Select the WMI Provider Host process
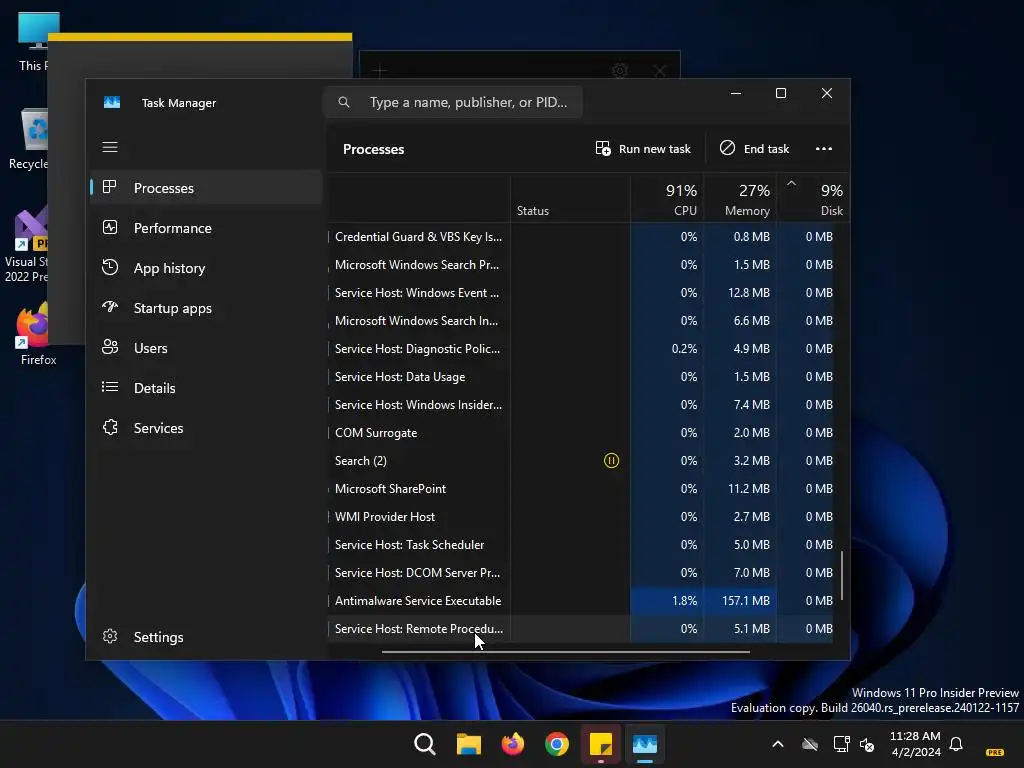This screenshot has width=1024, height=768. pos(580,517)
